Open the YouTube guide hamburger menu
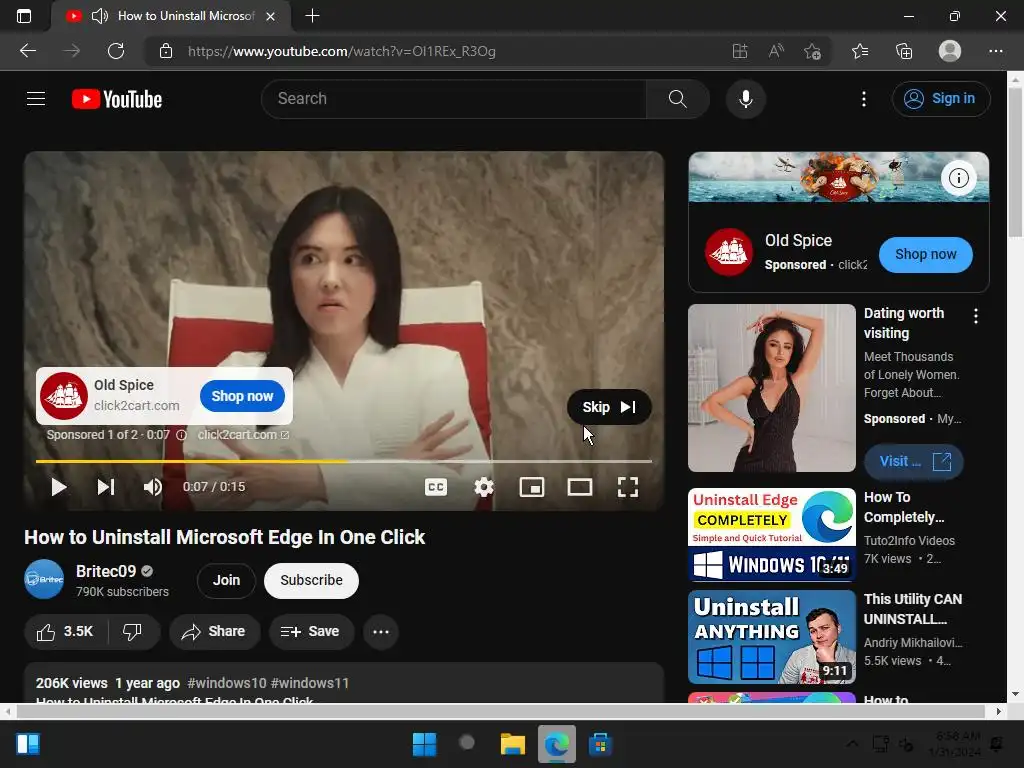 click(36, 99)
